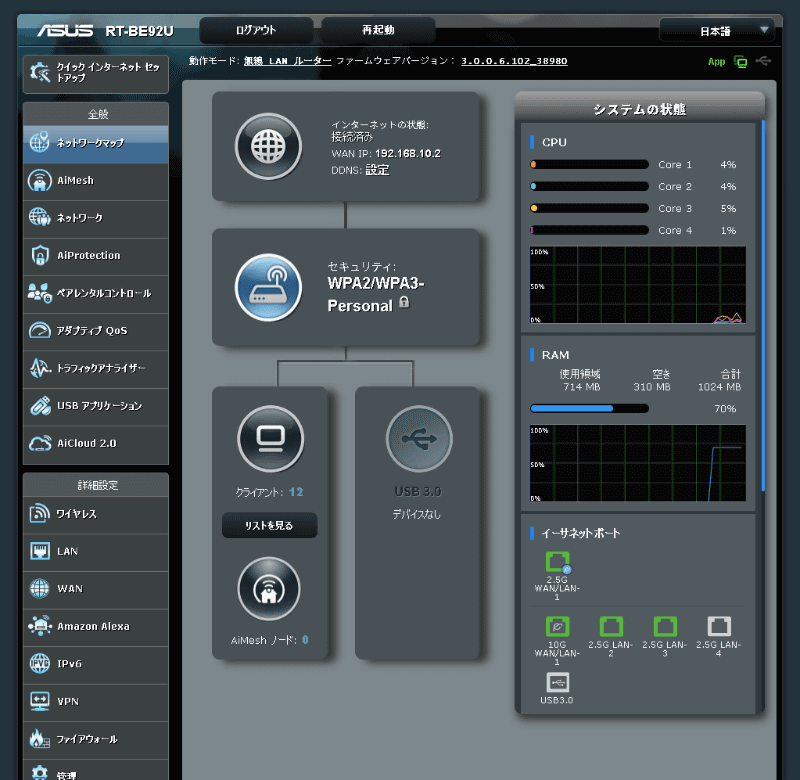Screen dimensions: 800x780
Task: Open VPN settings
Action: (96, 701)
